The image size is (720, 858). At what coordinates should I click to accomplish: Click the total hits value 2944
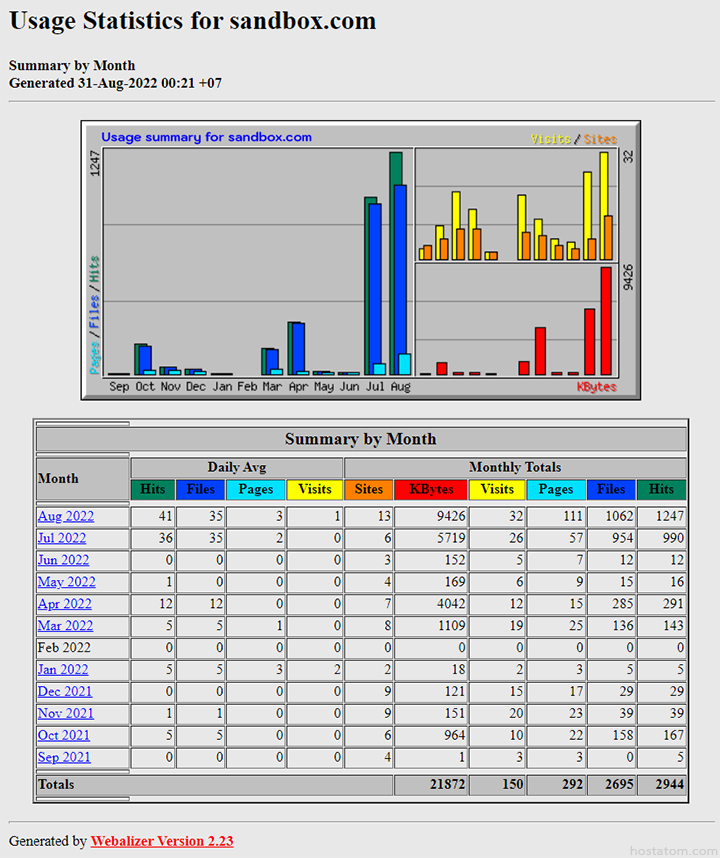pyautogui.click(x=664, y=785)
